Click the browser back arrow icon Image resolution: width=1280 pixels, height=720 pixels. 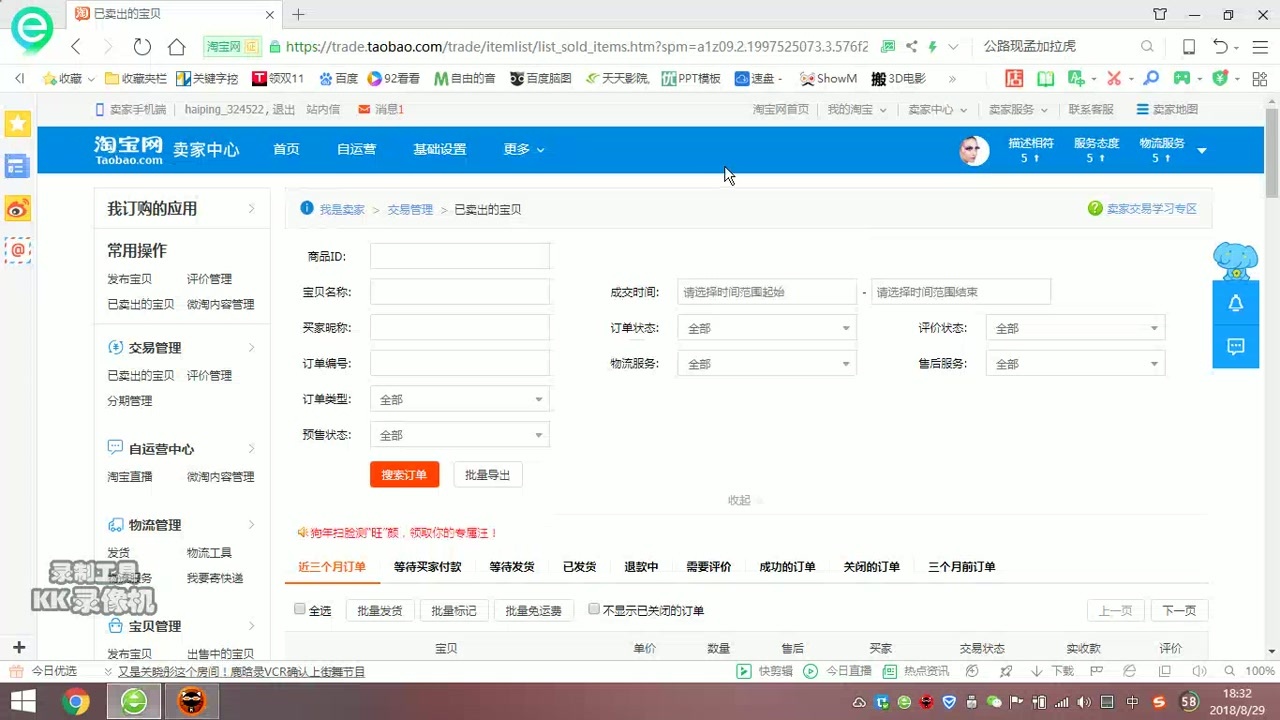76,46
